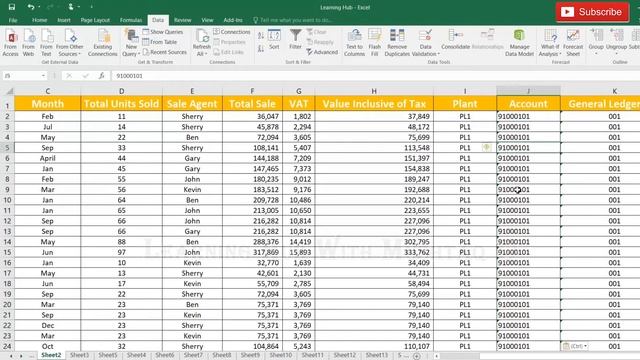Click Recent Sources button
This screenshot has height=360, width=640.
[164, 52]
